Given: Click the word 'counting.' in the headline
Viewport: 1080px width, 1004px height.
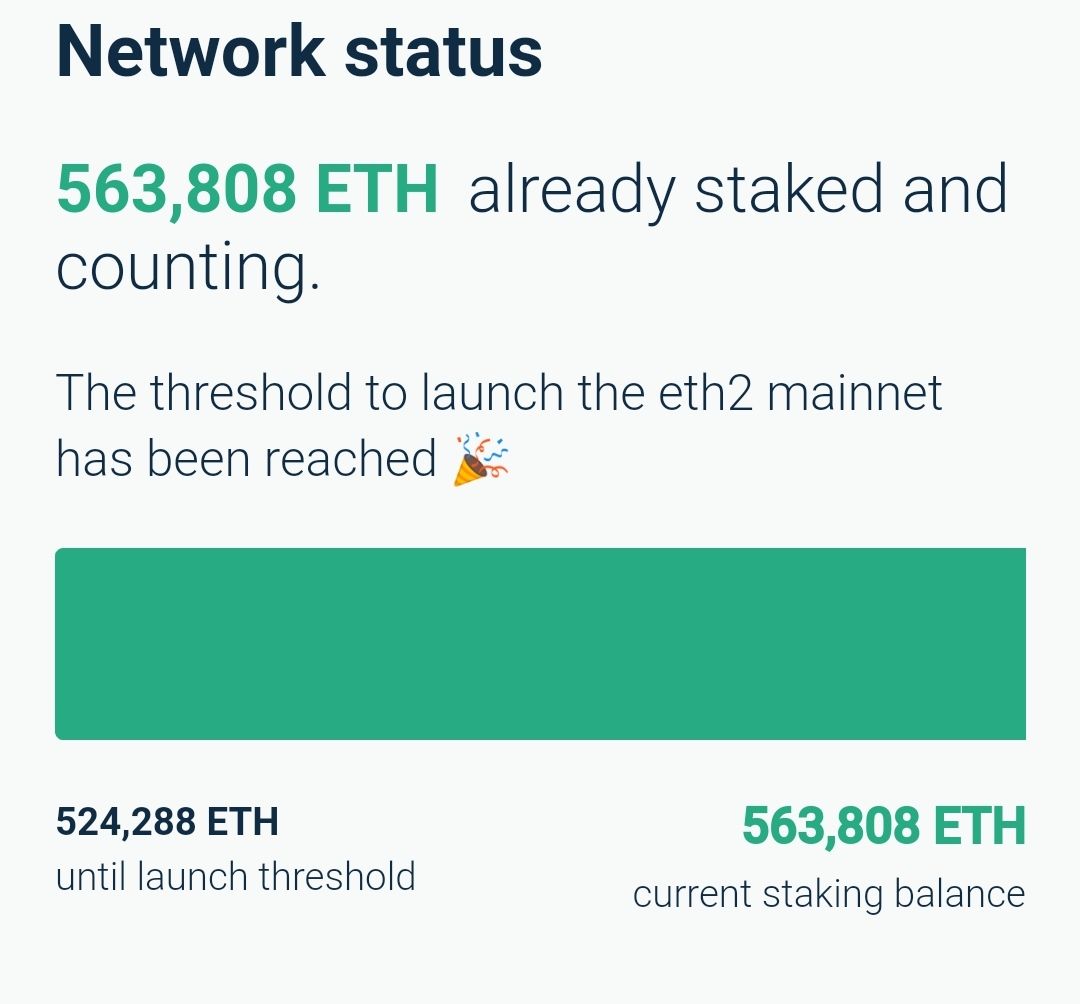Looking at the screenshot, I should pyautogui.click(x=188, y=268).
